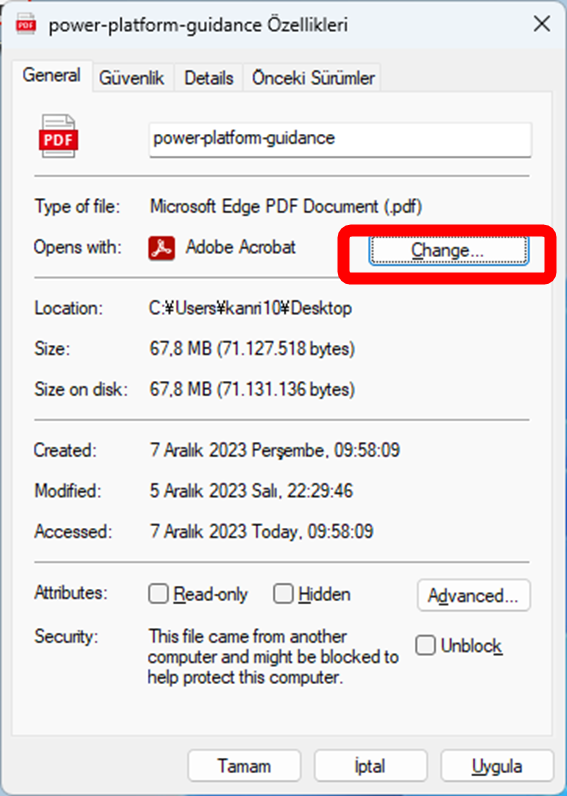Click the Adobe Acrobat application icon
Screen dimensions: 567x796
[x=161, y=248]
